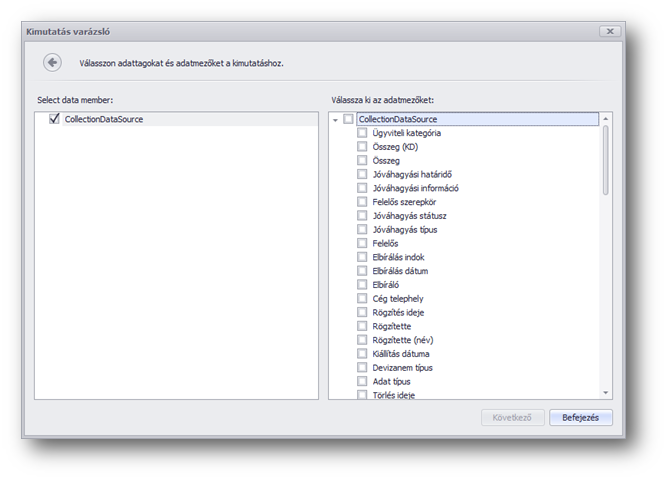The width and height of the screenshot is (668, 481).
Task: Close the Kimutatás varázsló dialog
Action: [608, 31]
